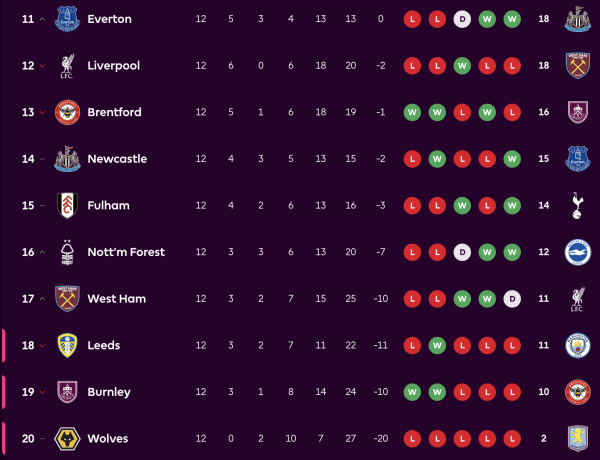The width and height of the screenshot is (600, 460).
Task: Select Liverpool's only win in form guide
Action: point(461,66)
